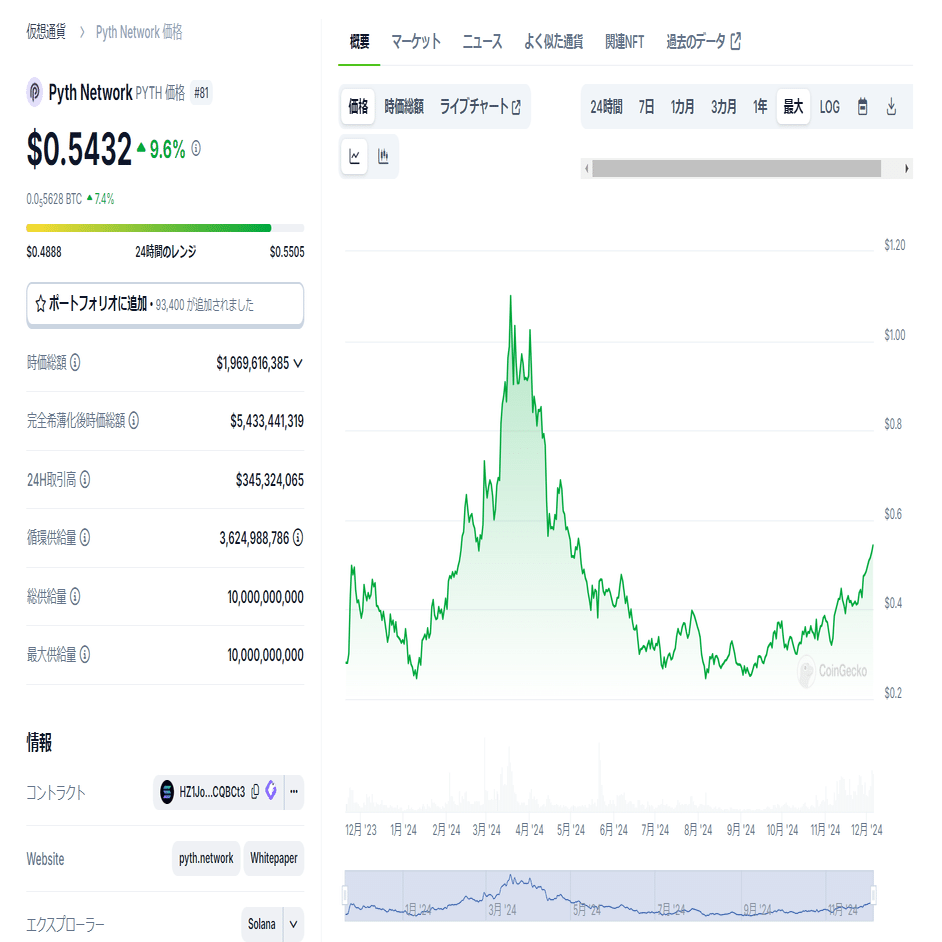The height and width of the screenshot is (942, 942).
Task: Set chart range to 1年
Action: pos(760,107)
